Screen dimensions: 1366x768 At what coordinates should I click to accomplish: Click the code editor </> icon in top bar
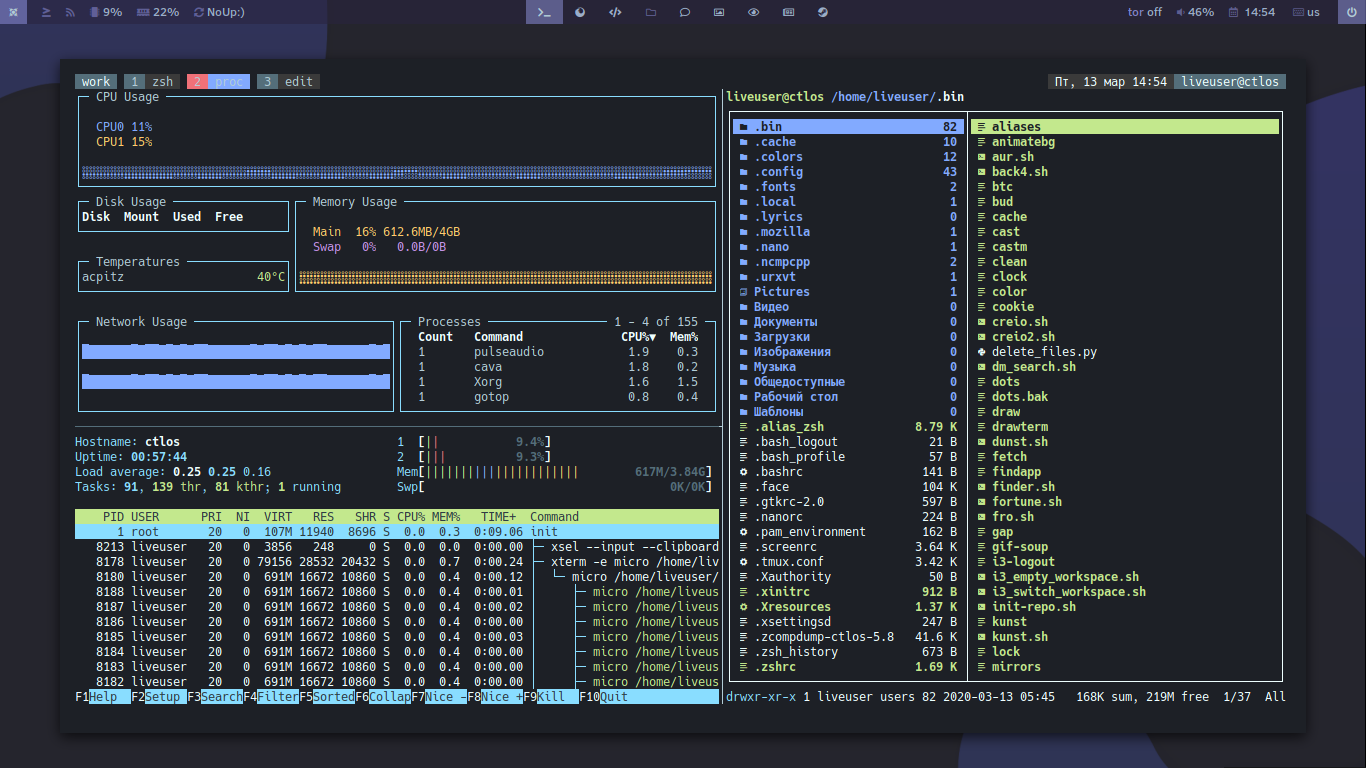coord(615,12)
